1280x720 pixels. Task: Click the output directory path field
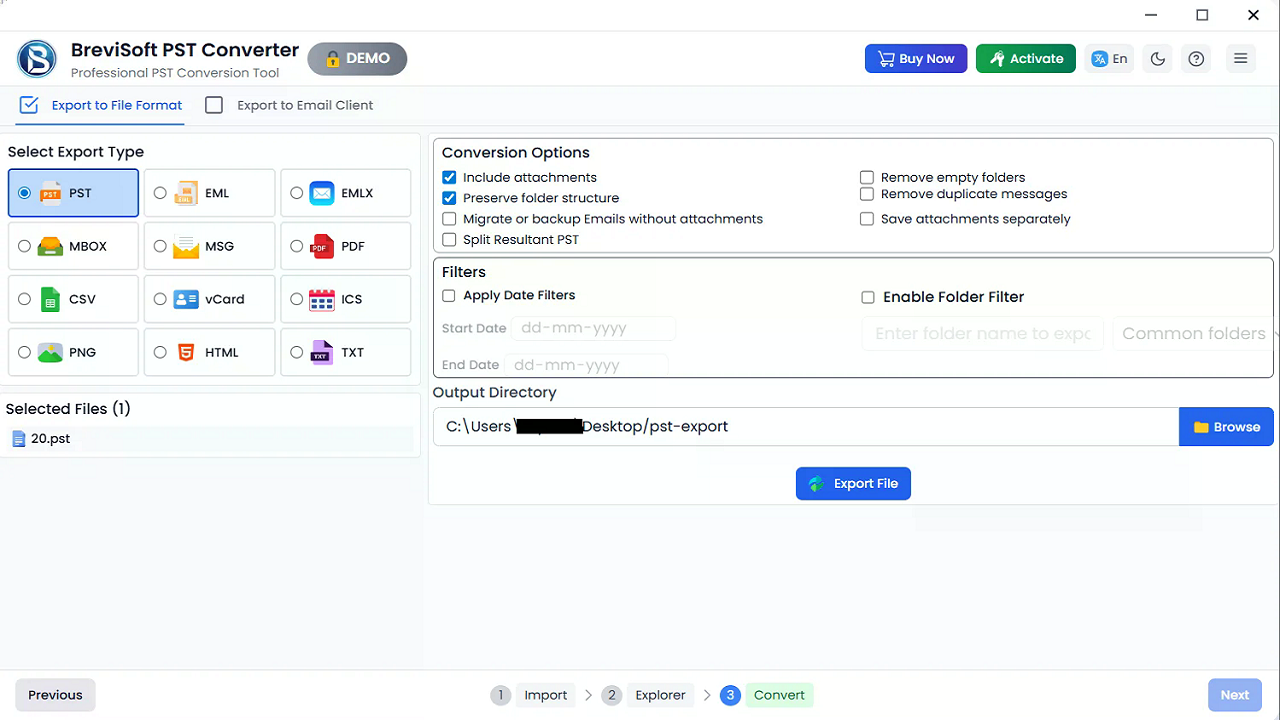click(806, 427)
